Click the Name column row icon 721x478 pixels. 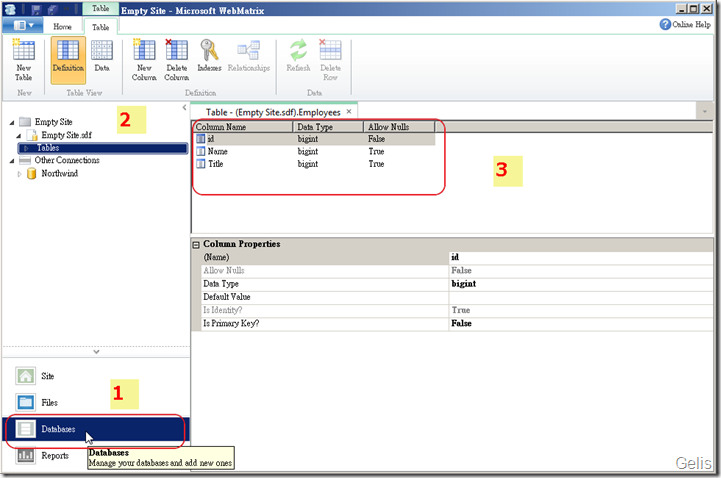[200, 151]
